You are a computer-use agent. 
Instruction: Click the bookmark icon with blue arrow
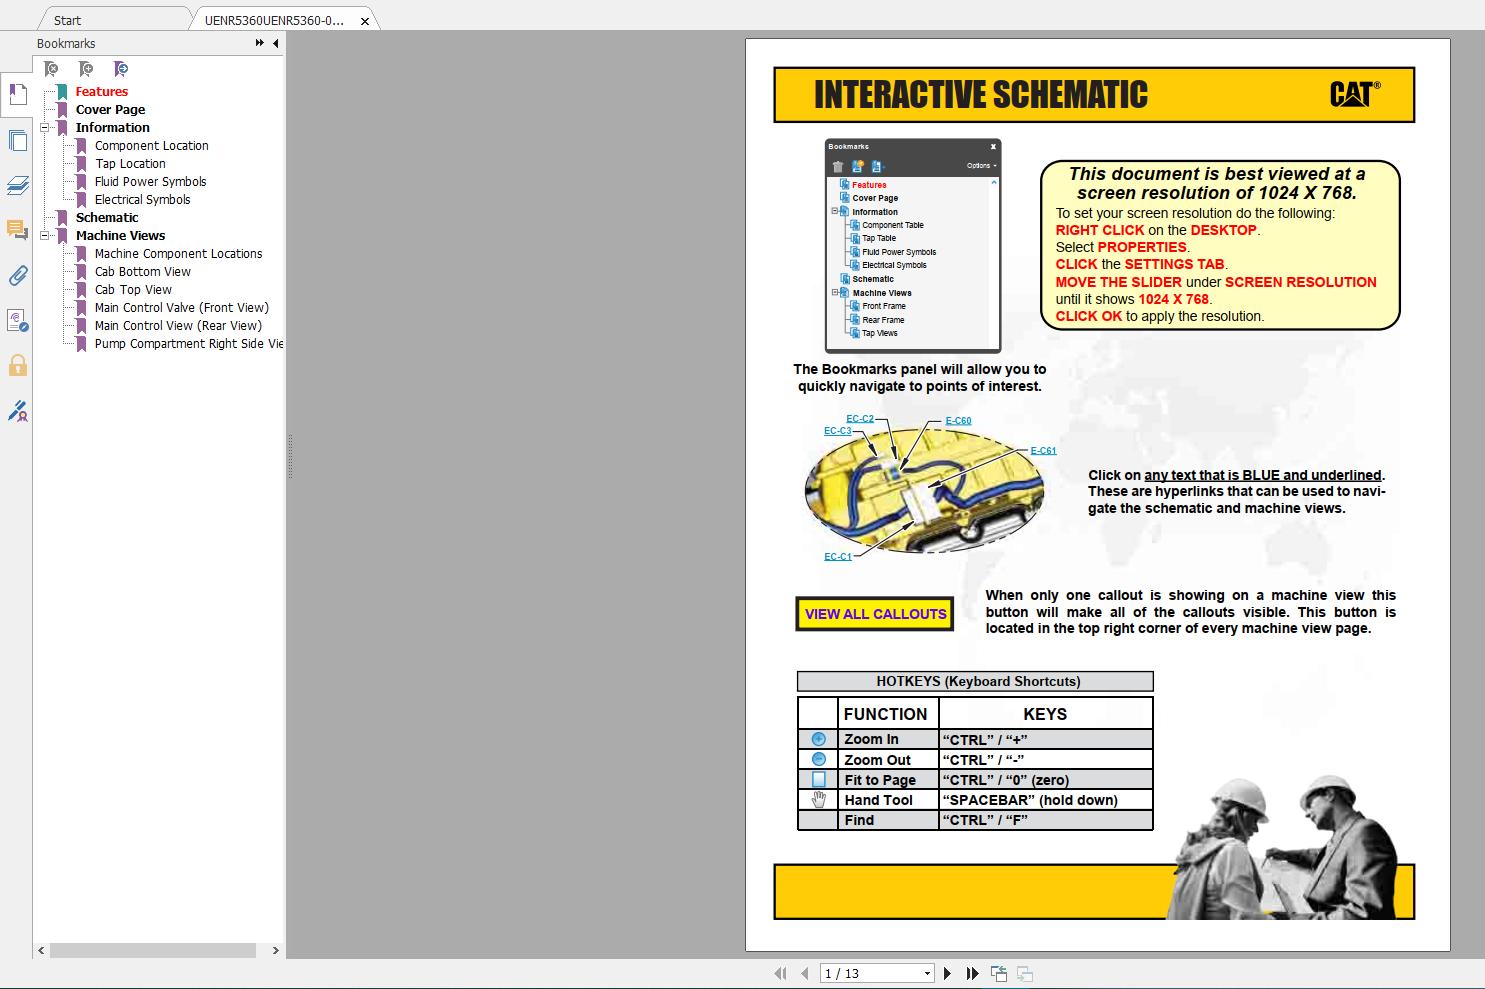[x=121, y=69]
